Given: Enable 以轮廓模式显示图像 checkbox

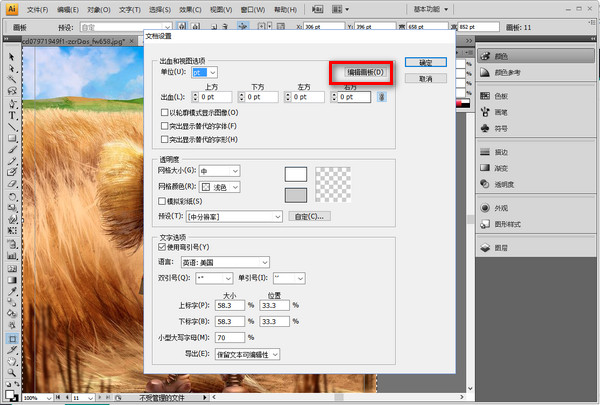Looking at the screenshot, I should click(165, 114).
